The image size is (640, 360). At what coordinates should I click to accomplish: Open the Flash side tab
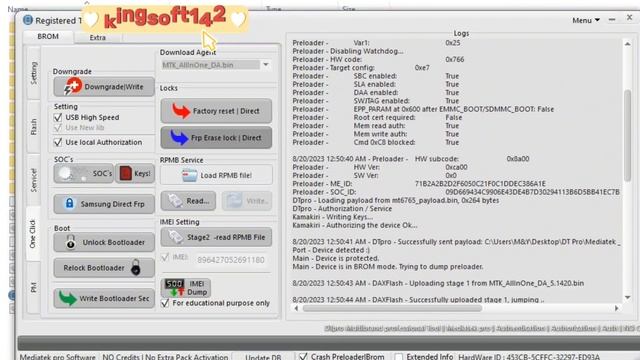coord(33,127)
